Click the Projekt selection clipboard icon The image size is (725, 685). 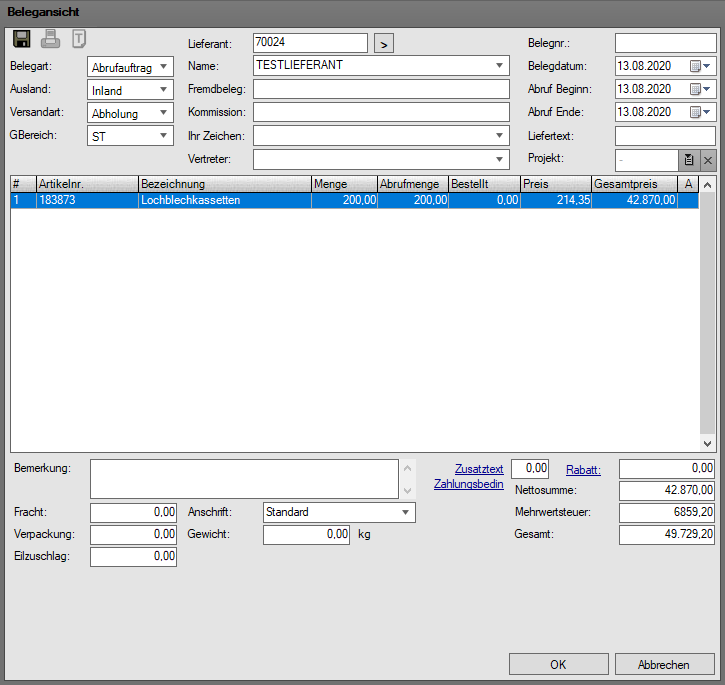click(688, 160)
